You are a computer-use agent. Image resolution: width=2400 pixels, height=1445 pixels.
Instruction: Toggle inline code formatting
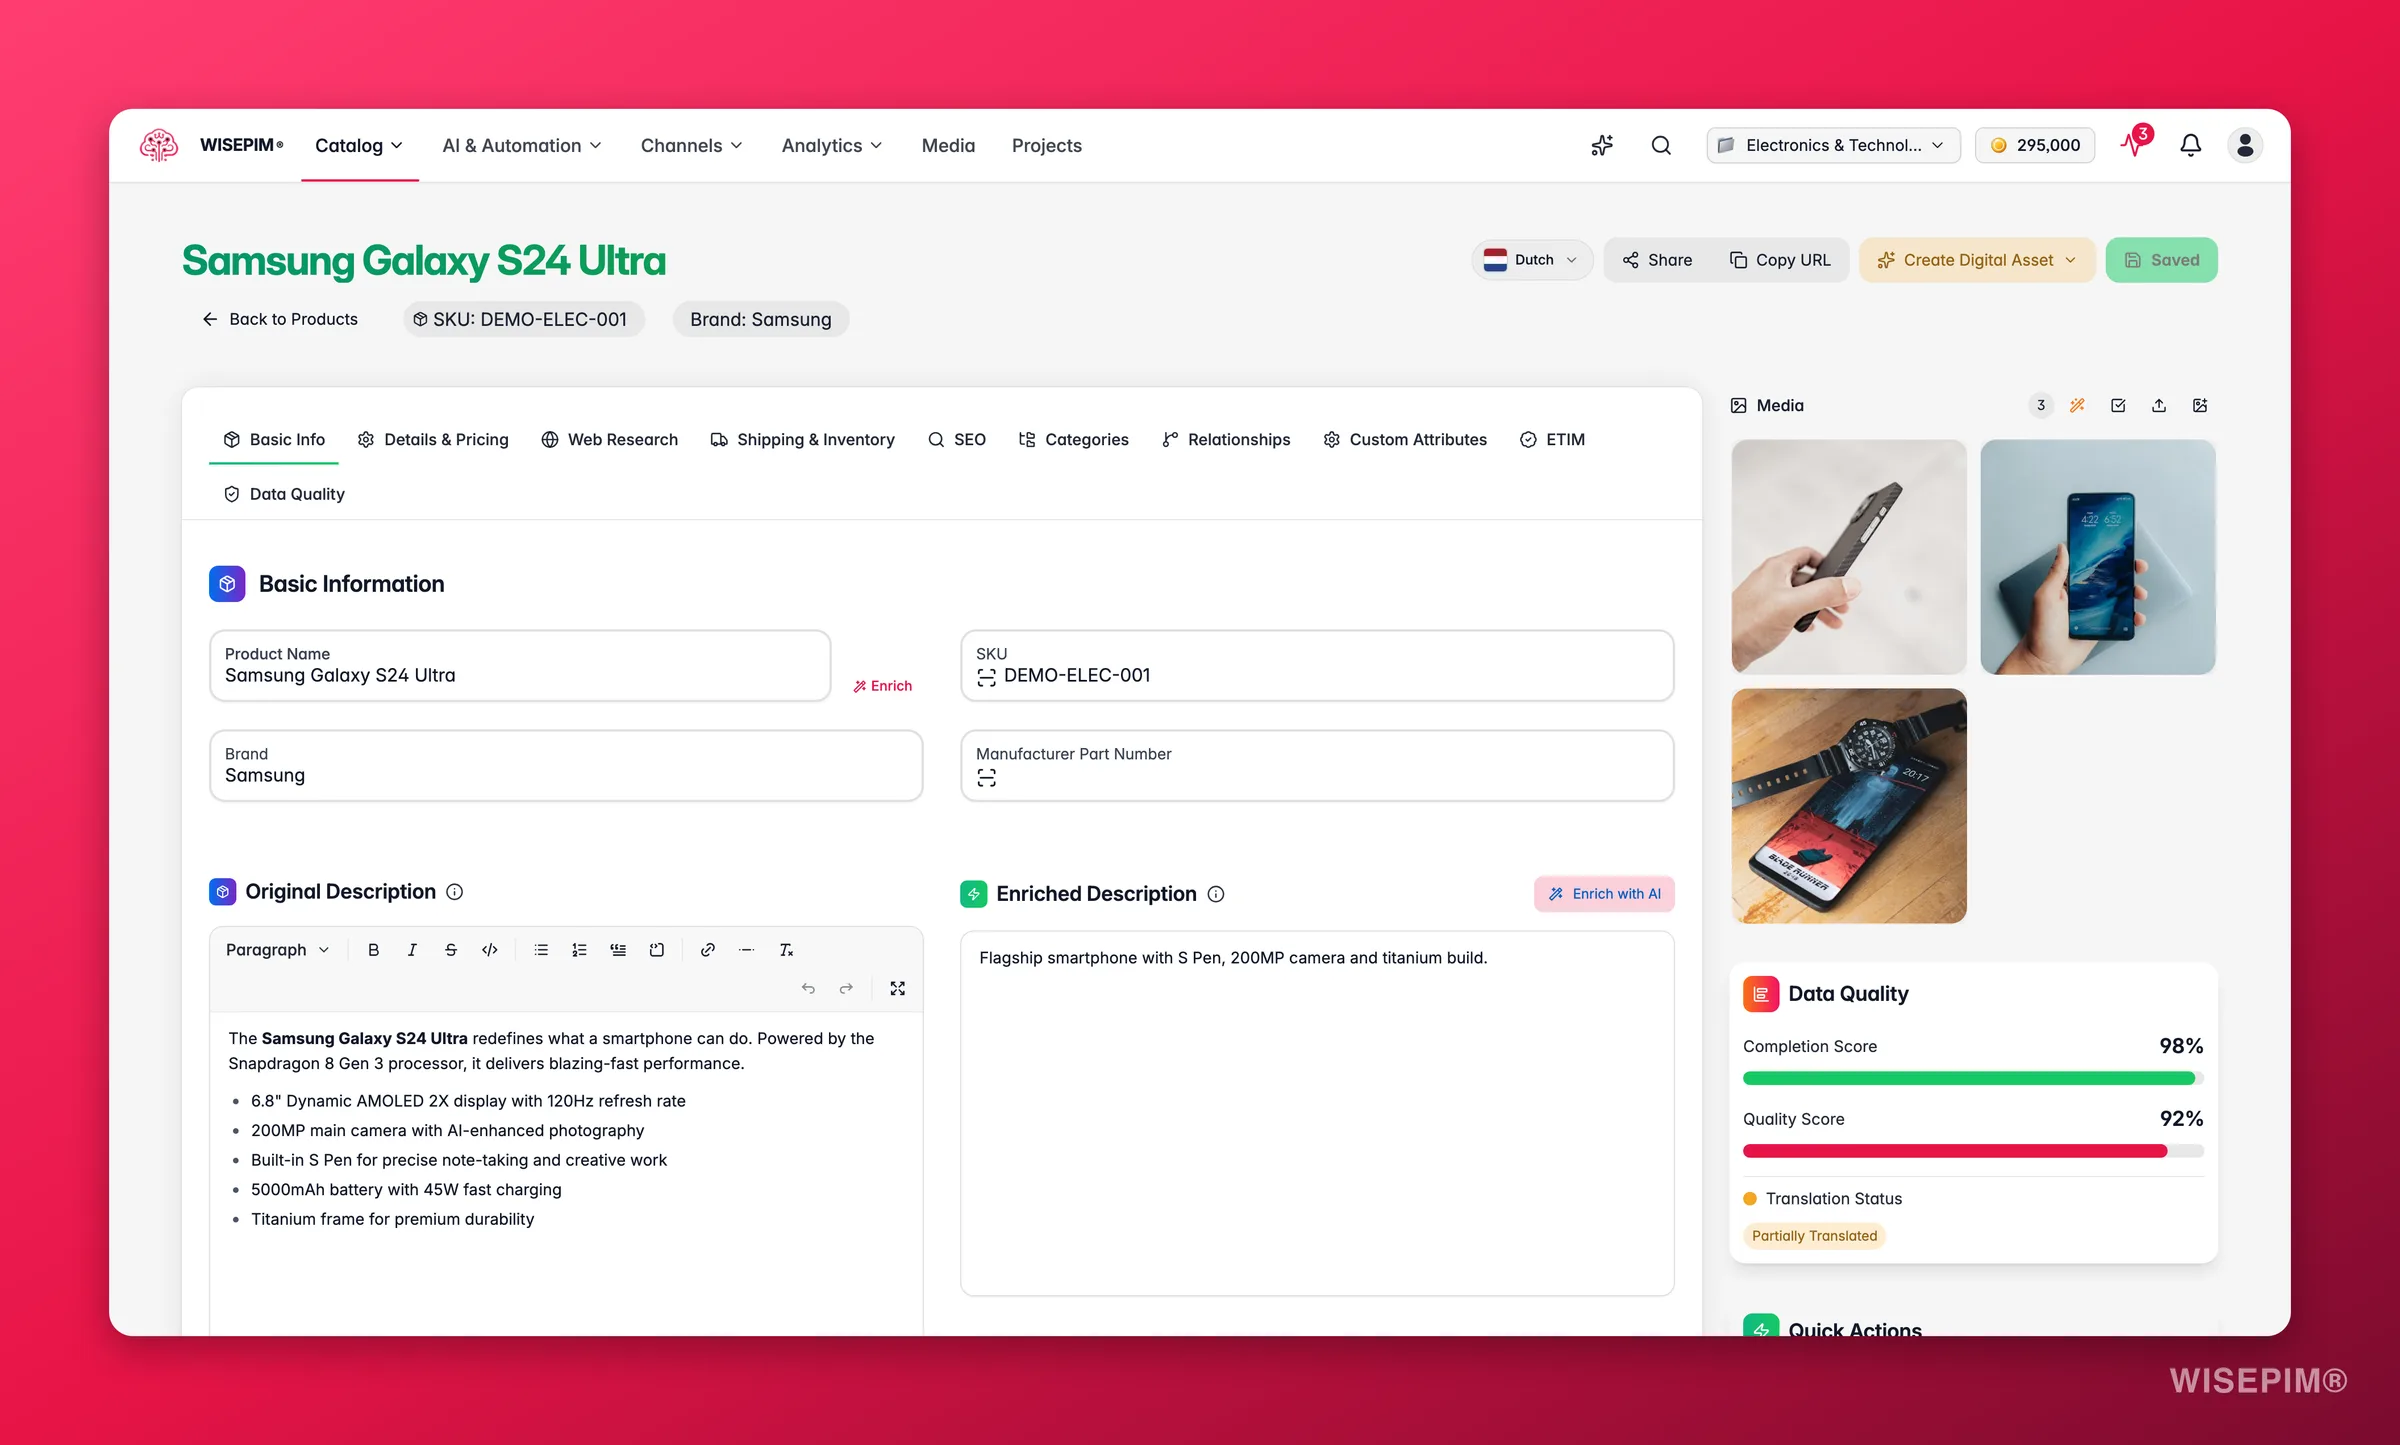click(x=489, y=950)
